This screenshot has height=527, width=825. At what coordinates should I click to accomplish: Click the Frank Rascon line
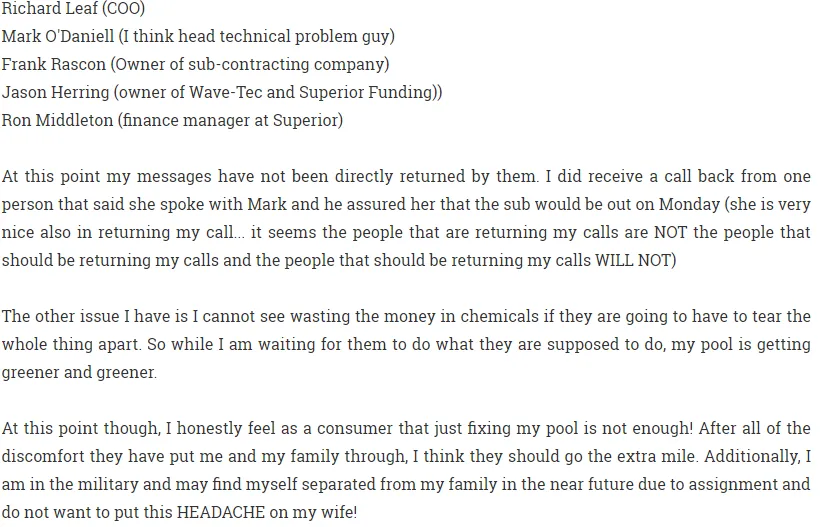click(195, 64)
